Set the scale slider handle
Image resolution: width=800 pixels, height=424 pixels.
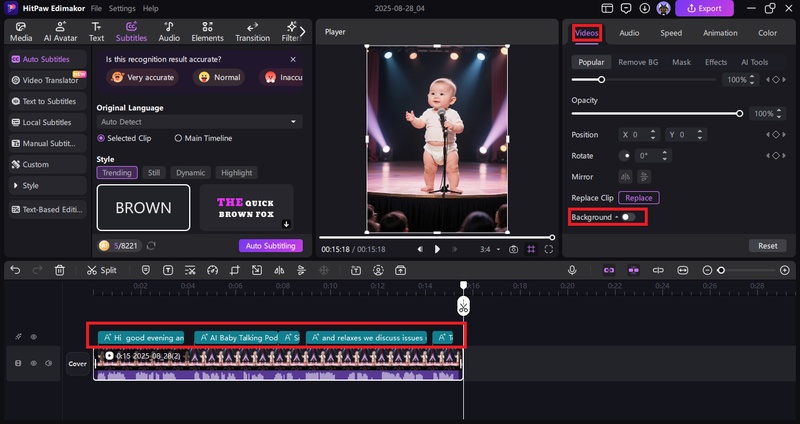[x=602, y=80]
